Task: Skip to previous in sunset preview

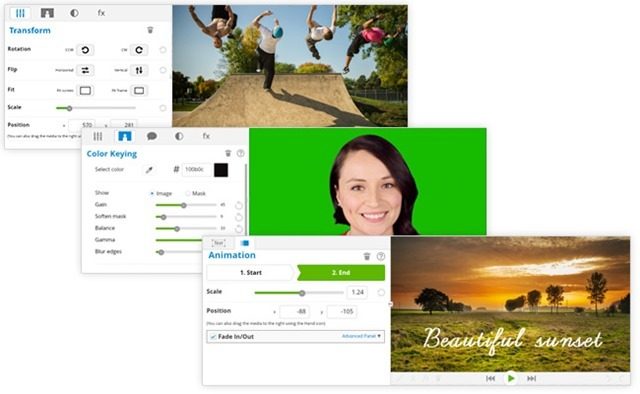Action: [491, 378]
